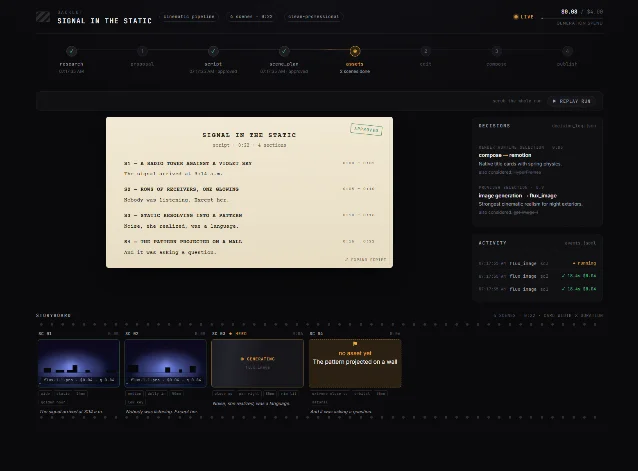This screenshot has width=638, height=471.
Task: Click the cinematic pipeline tag pill
Action: pos(189,17)
